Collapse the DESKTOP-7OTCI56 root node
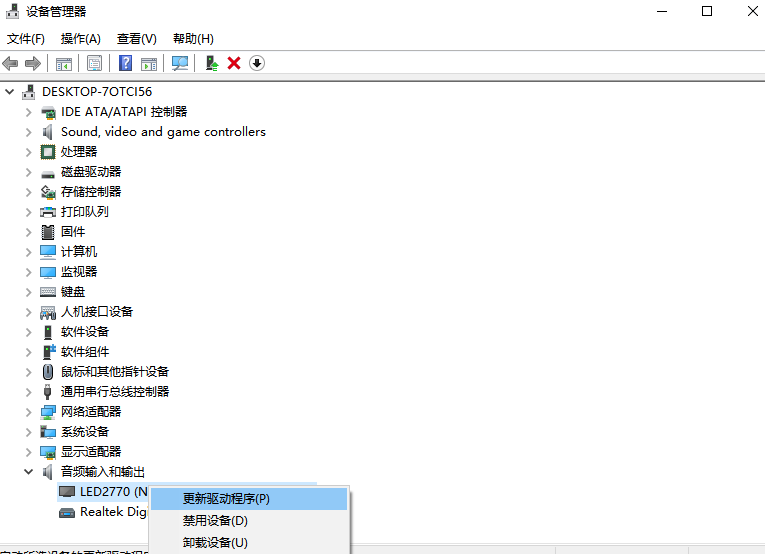 tap(10, 92)
